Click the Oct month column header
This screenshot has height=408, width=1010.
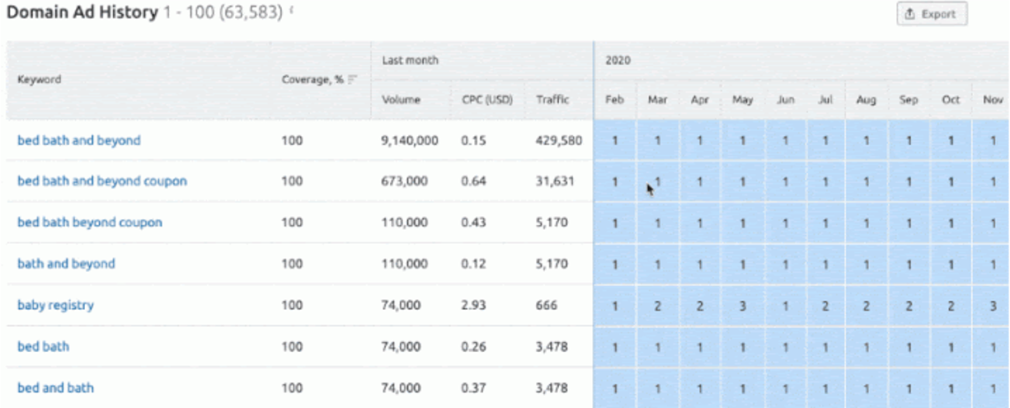point(951,100)
